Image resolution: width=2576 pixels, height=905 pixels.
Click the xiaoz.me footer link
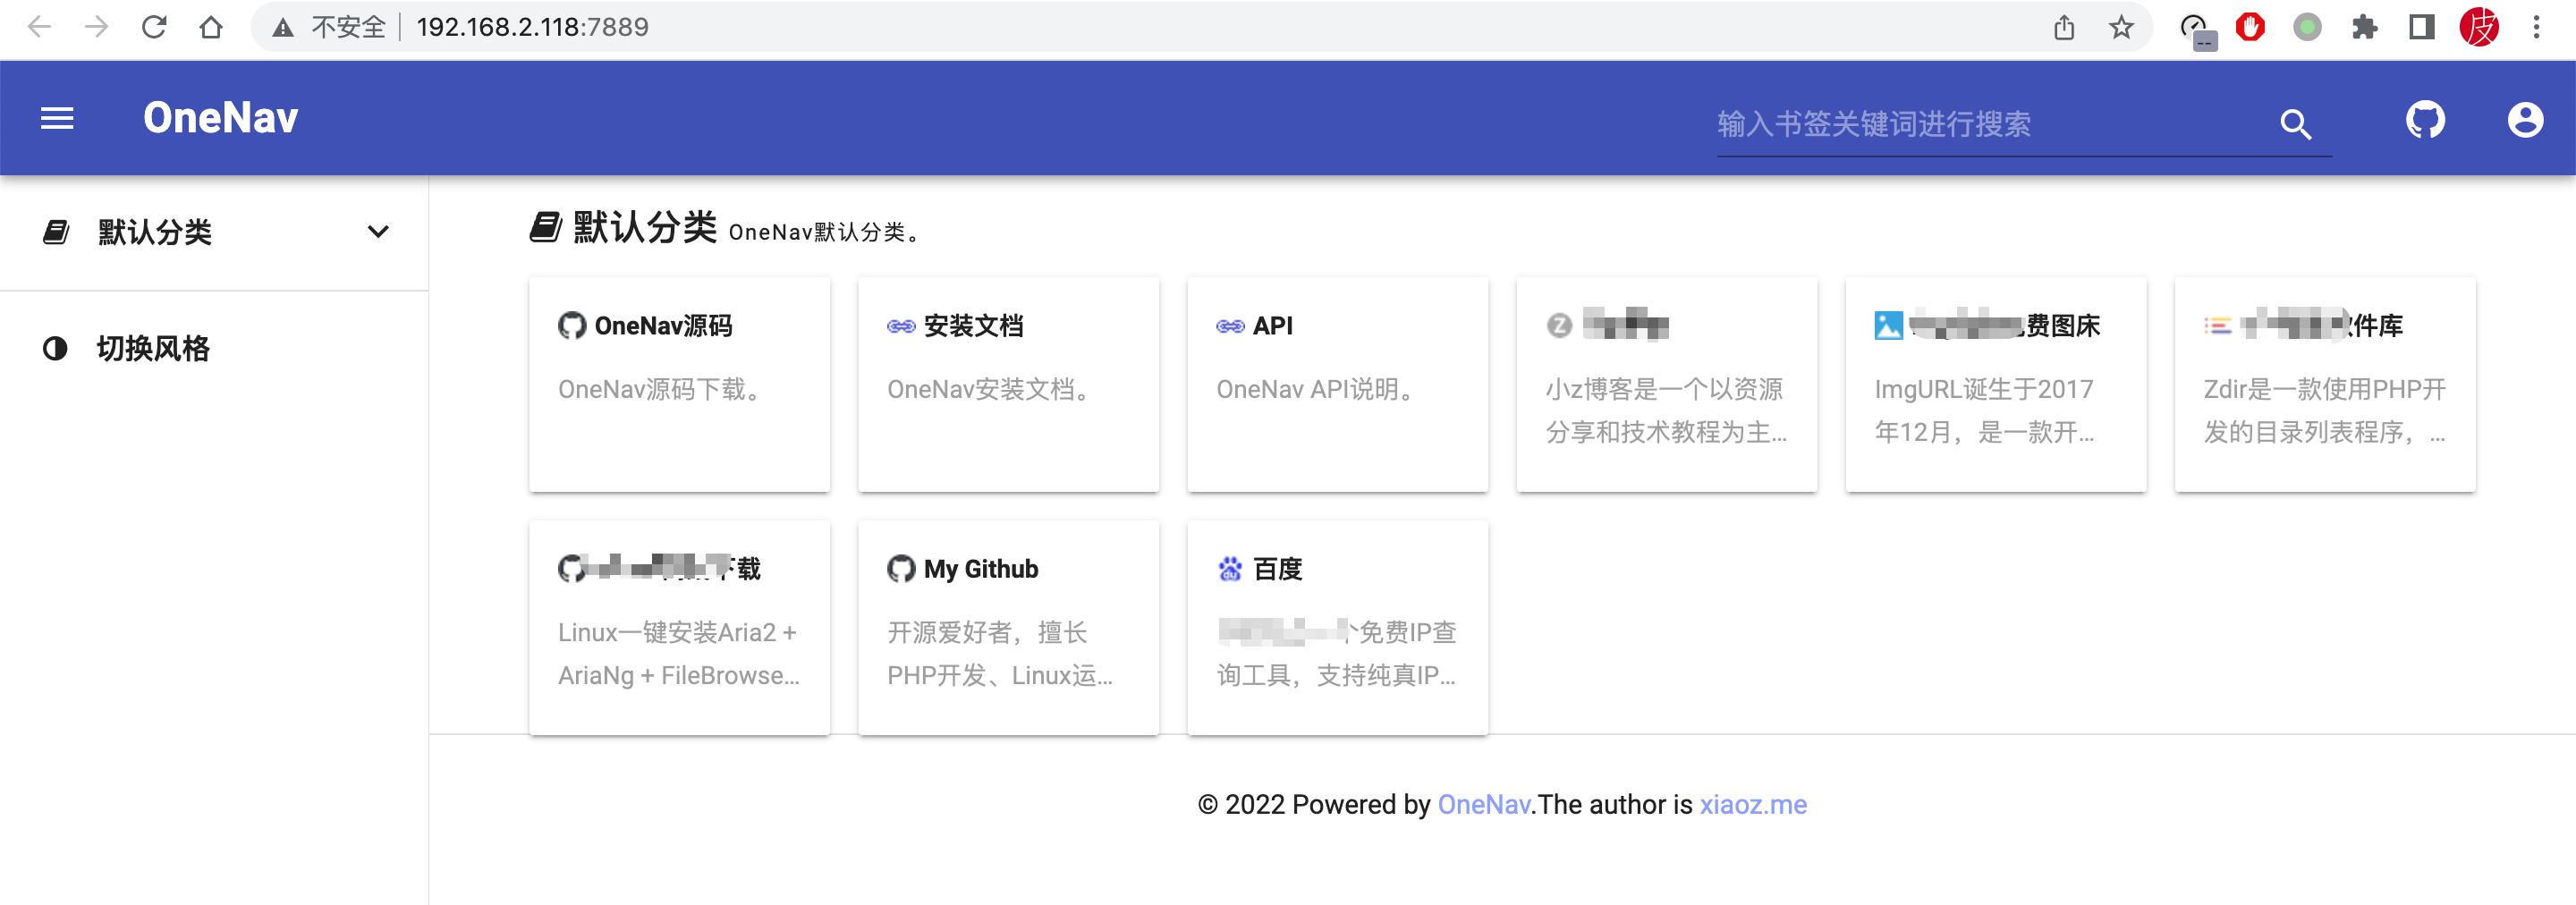(1753, 805)
